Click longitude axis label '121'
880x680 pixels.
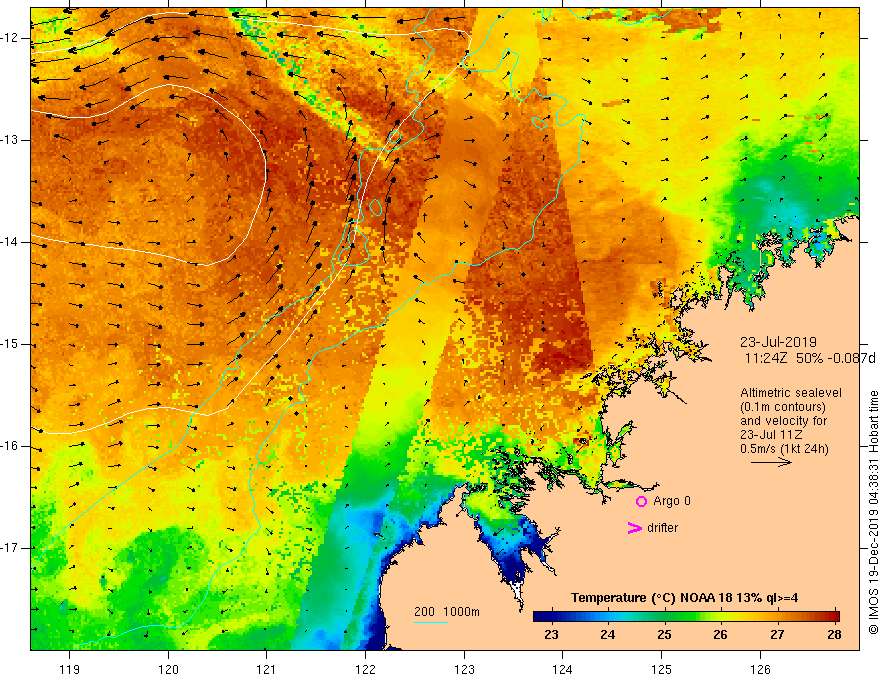[x=266, y=669]
